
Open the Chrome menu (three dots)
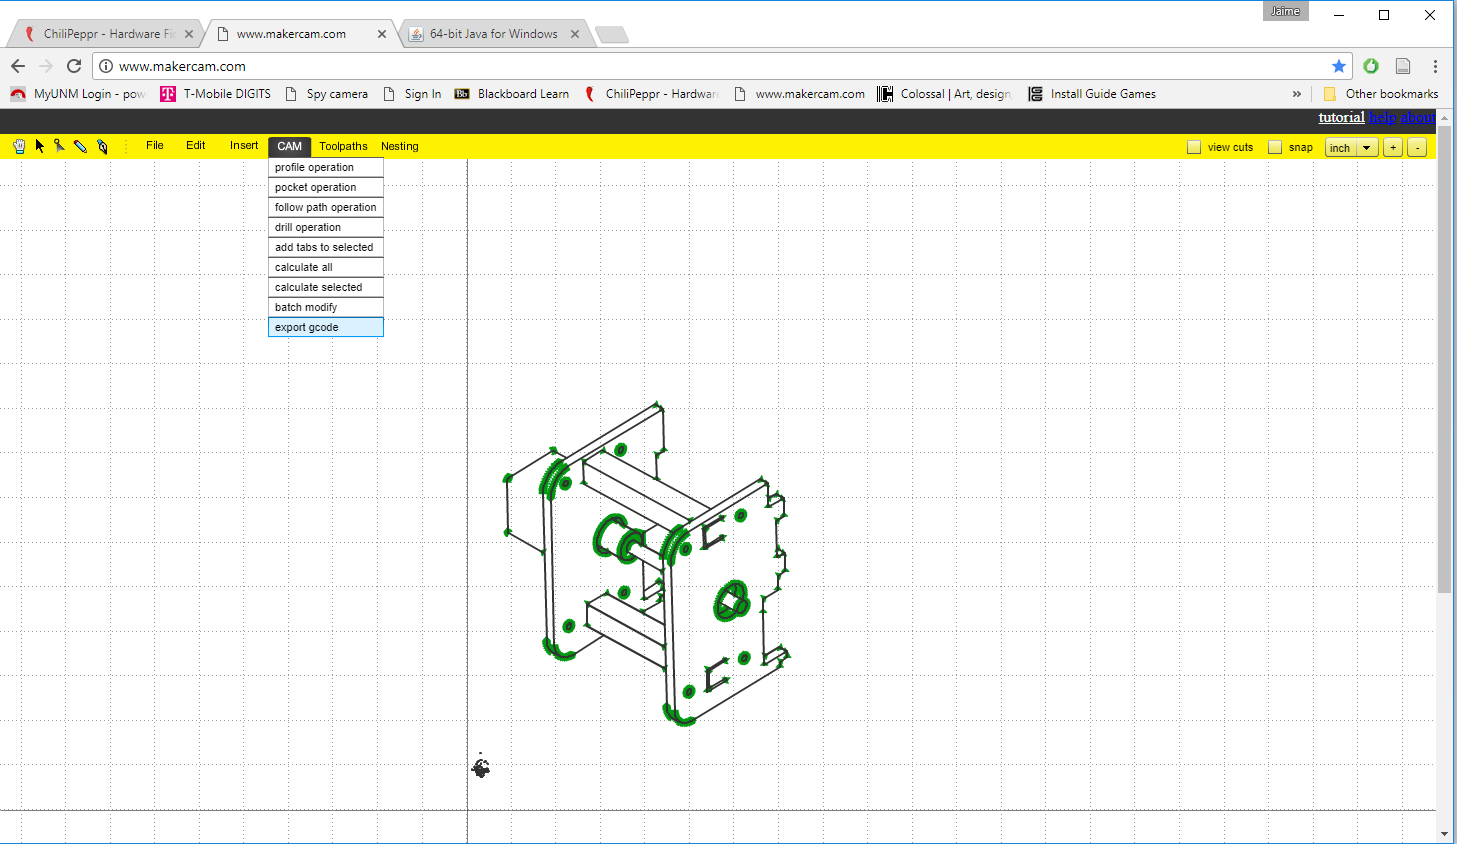click(x=1435, y=66)
